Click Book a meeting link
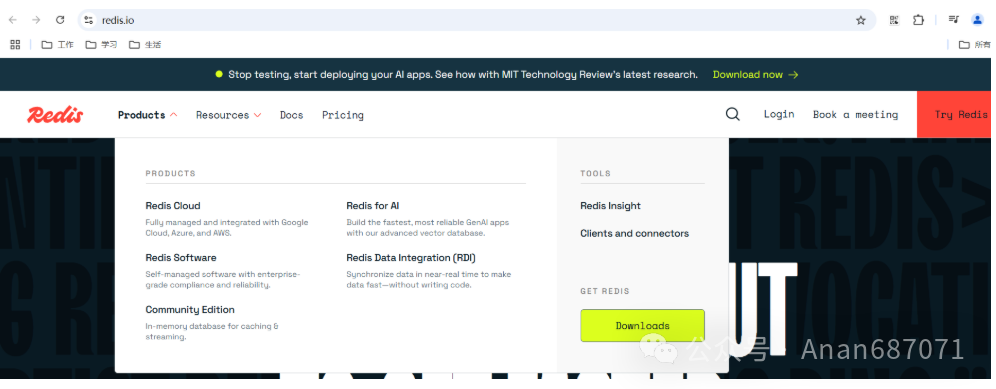This screenshot has width=996, height=389. pyautogui.click(x=855, y=114)
